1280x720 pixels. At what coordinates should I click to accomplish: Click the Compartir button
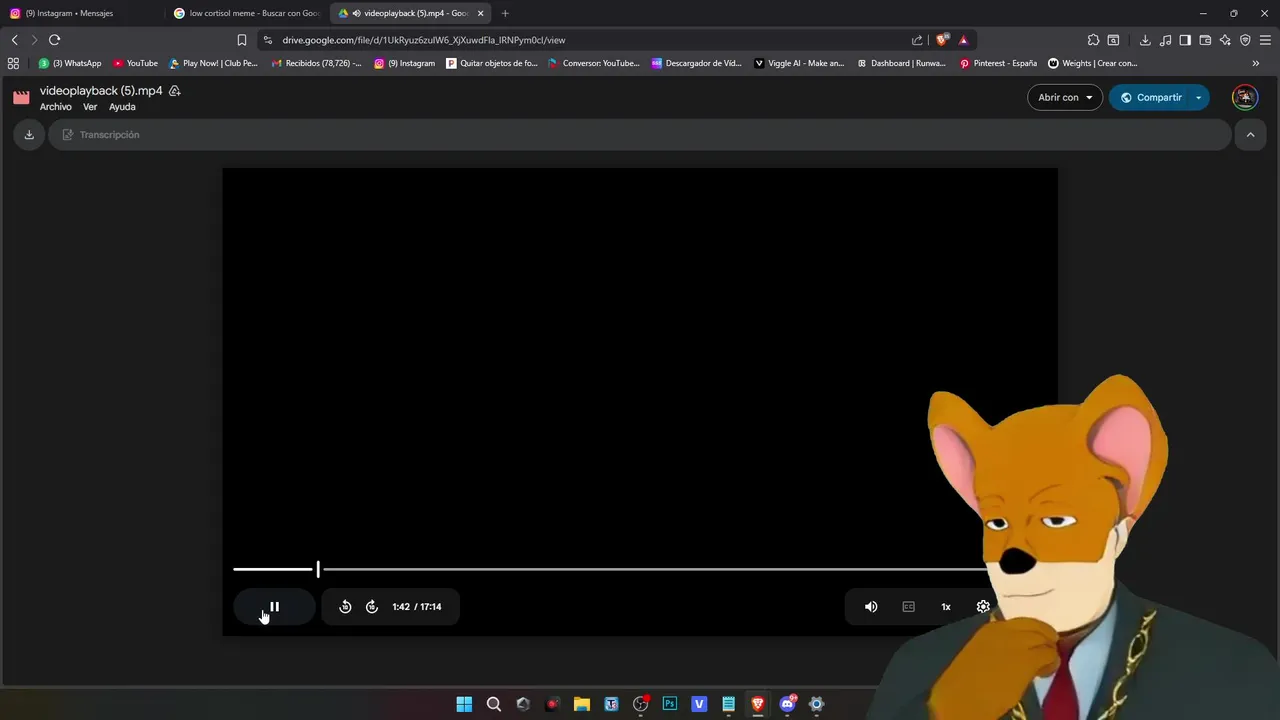coord(1150,97)
